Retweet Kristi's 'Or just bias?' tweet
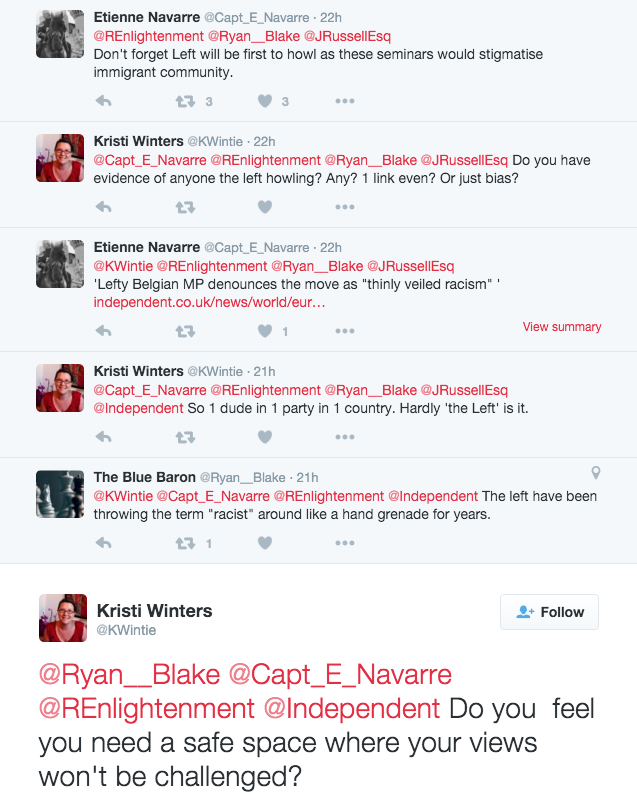This screenshot has height=803, width=637. [185, 207]
